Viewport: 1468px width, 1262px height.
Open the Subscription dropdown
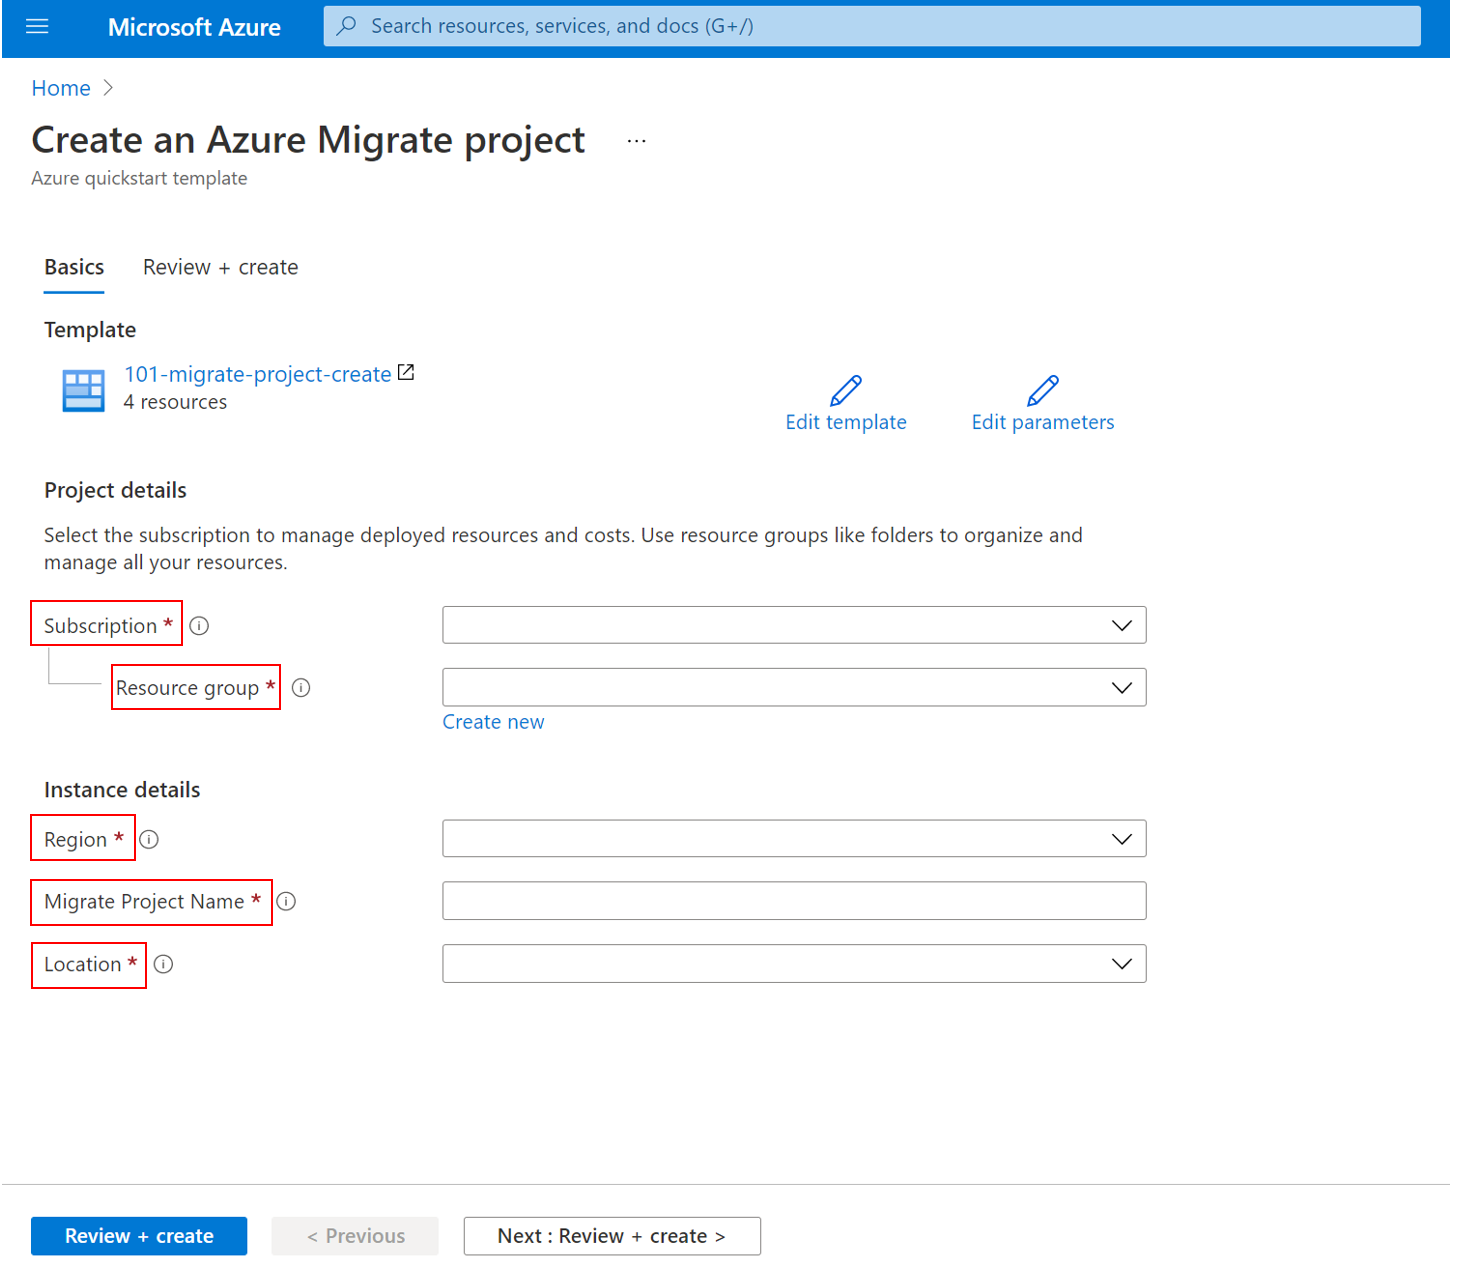pyautogui.click(x=1121, y=624)
